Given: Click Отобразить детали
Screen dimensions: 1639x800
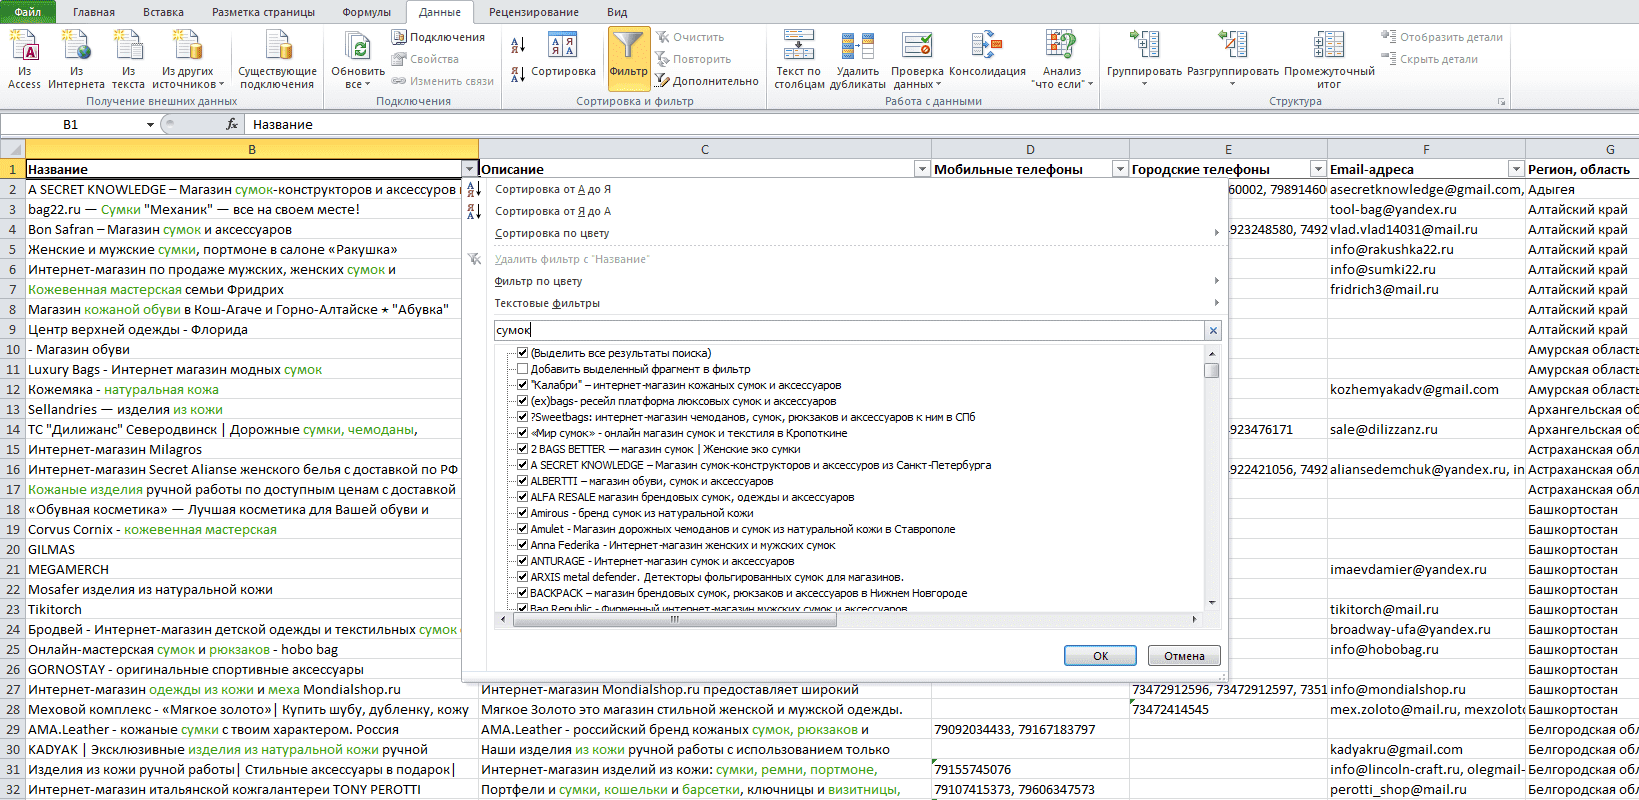Looking at the screenshot, I should 1442,37.
